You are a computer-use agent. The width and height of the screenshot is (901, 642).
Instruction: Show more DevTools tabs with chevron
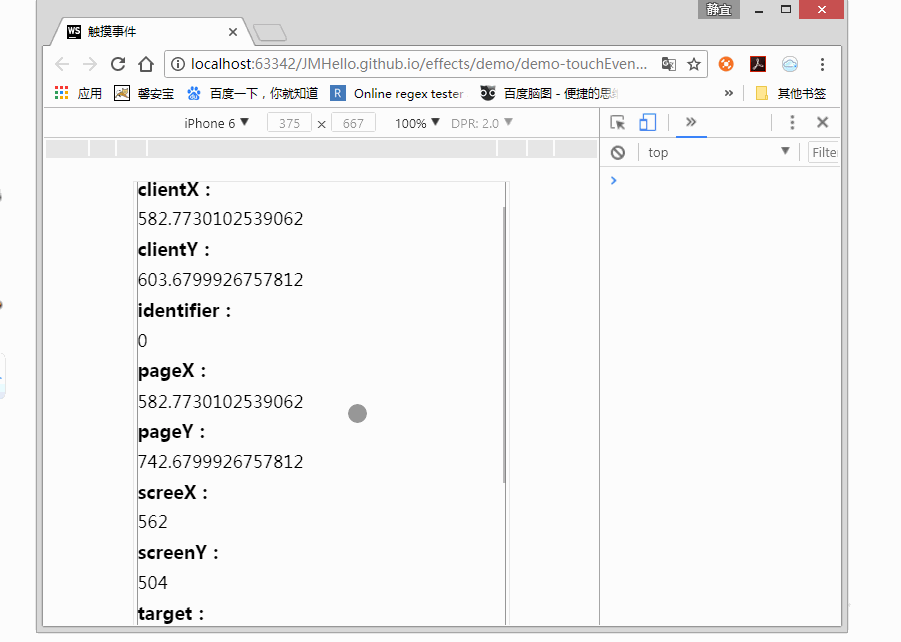[x=690, y=122]
